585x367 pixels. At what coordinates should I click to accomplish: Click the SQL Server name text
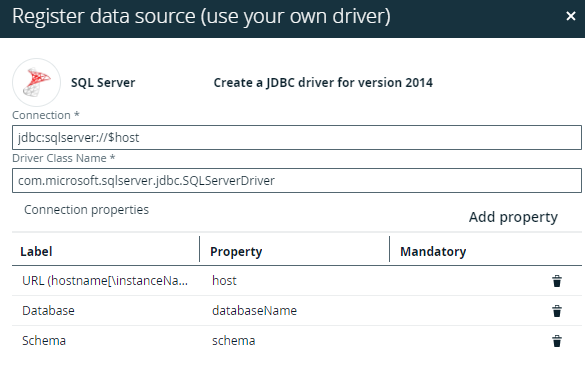(x=103, y=82)
